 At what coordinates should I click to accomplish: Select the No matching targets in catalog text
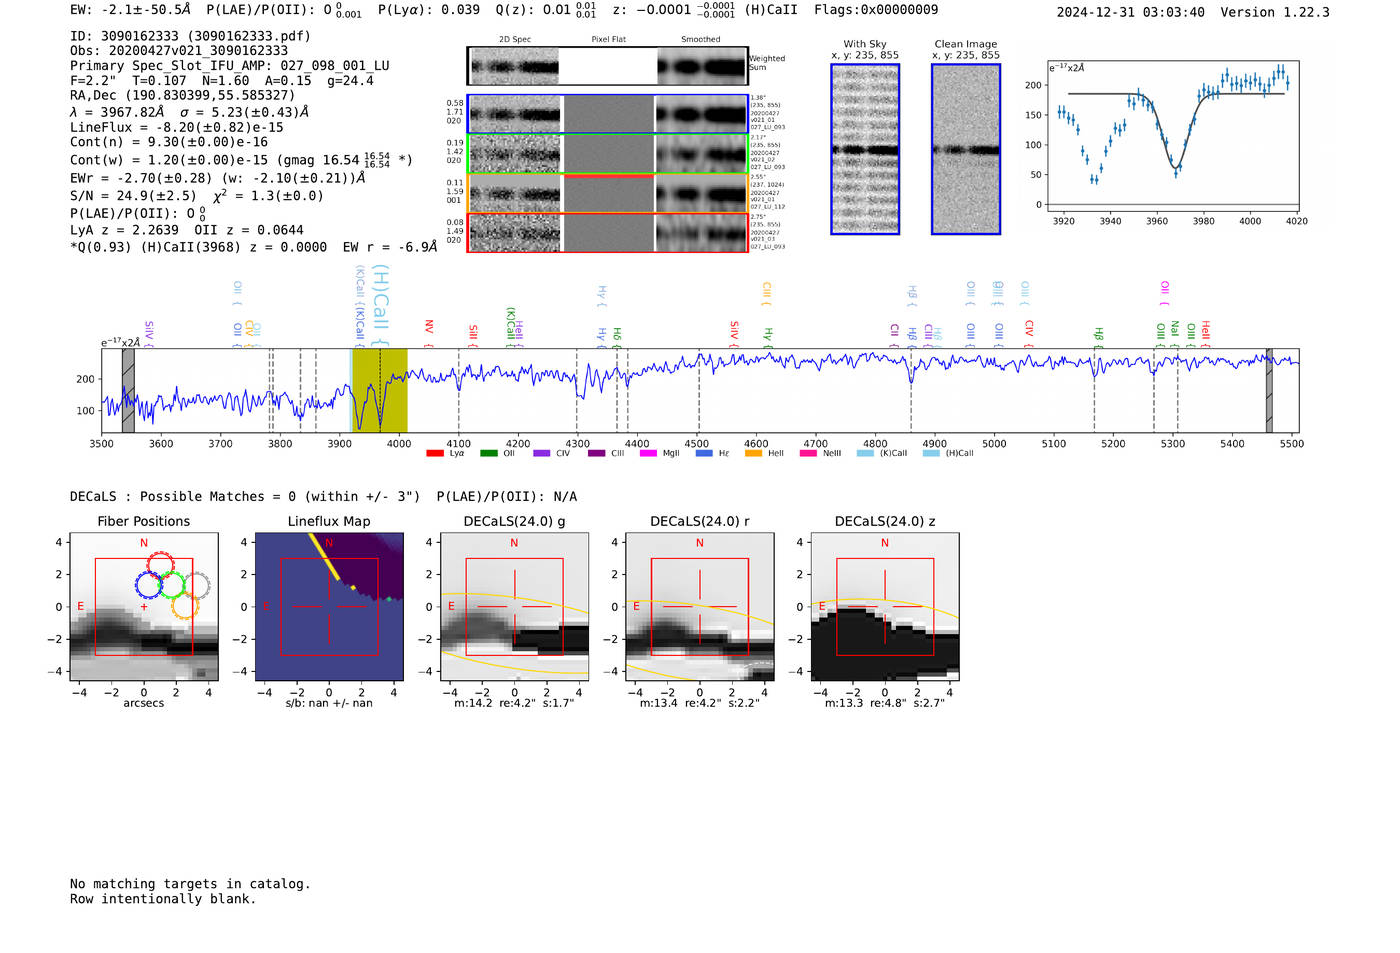tap(190, 884)
